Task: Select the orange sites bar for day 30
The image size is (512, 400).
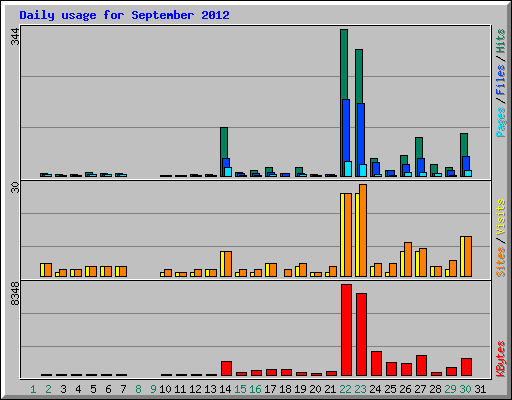Action: pyautogui.click(x=468, y=256)
